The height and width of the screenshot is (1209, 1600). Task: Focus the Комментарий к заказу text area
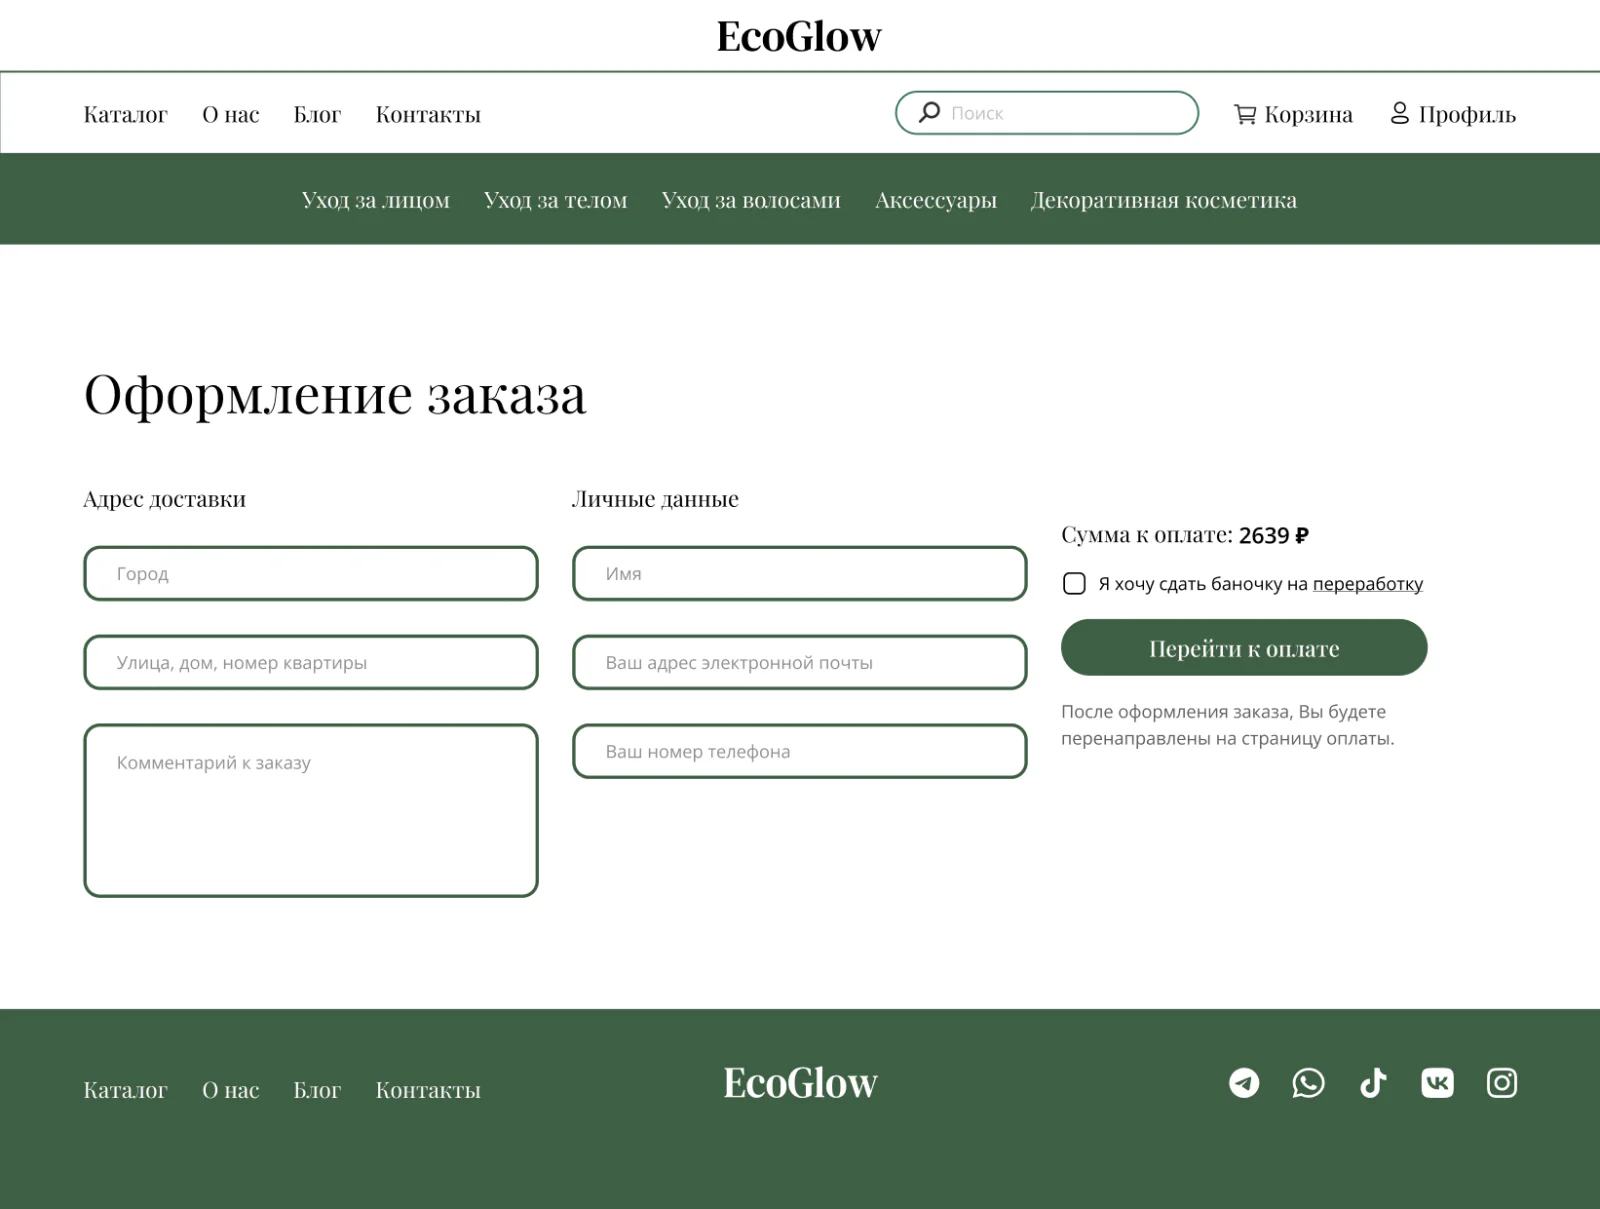pyautogui.click(x=311, y=810)
